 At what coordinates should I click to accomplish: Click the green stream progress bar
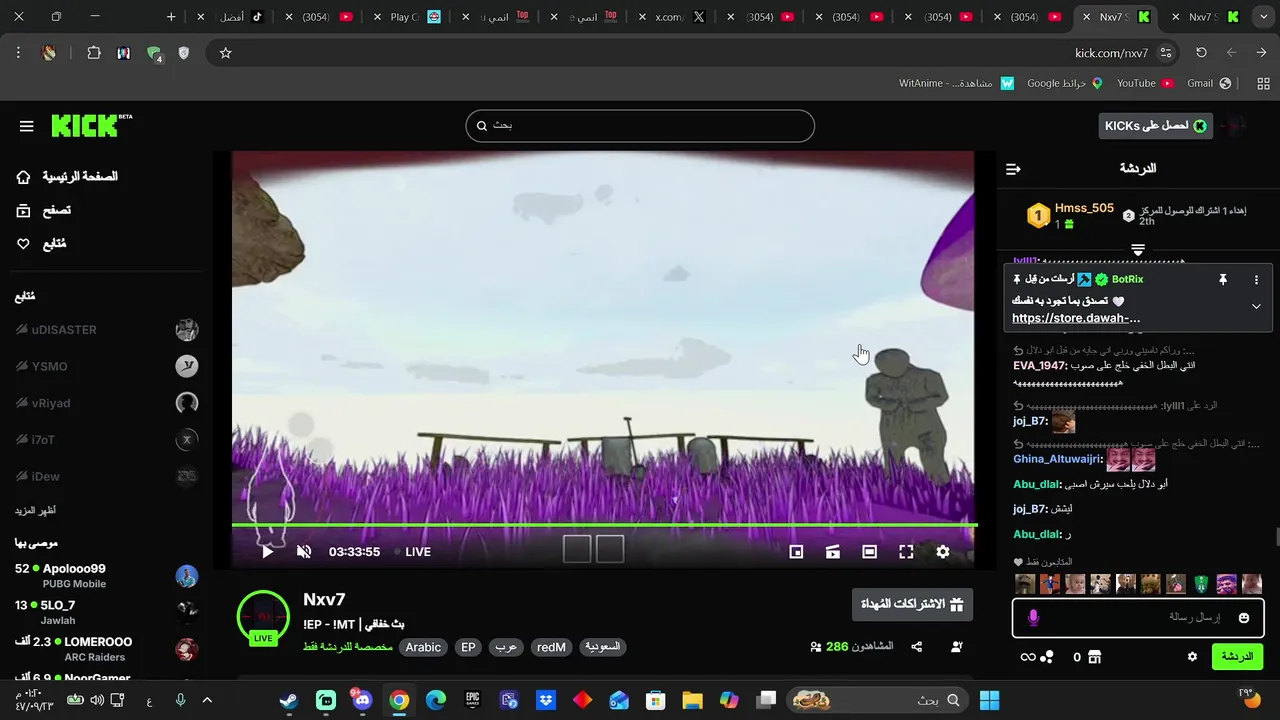point(604,524)
